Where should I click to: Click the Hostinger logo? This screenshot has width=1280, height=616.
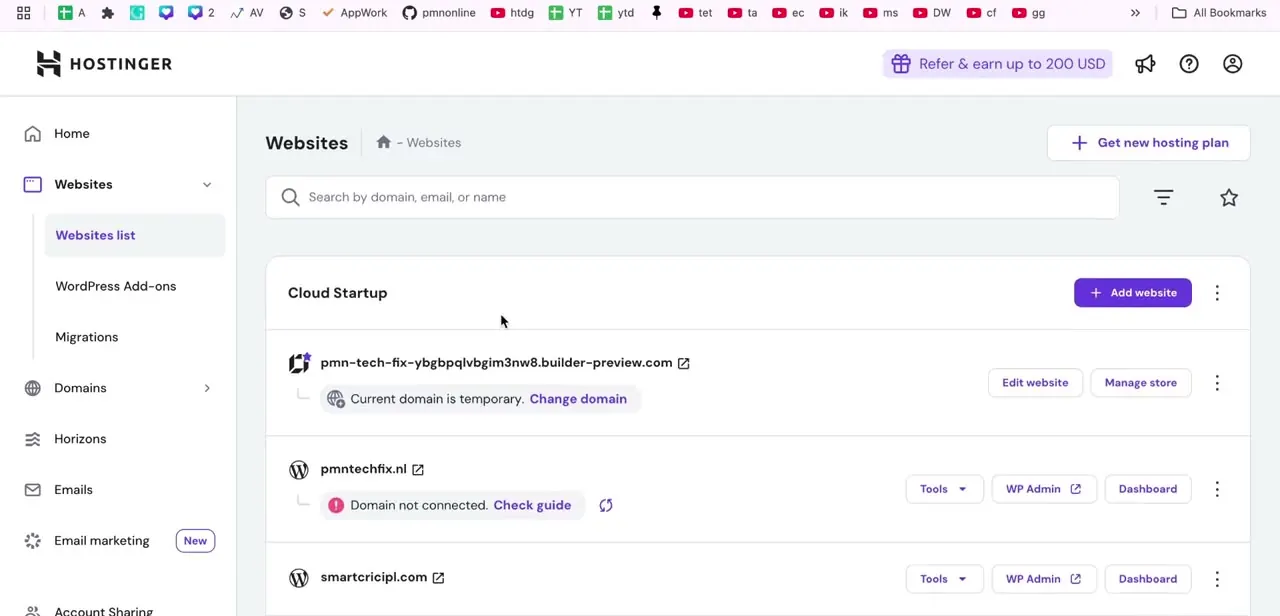[104, 64]
